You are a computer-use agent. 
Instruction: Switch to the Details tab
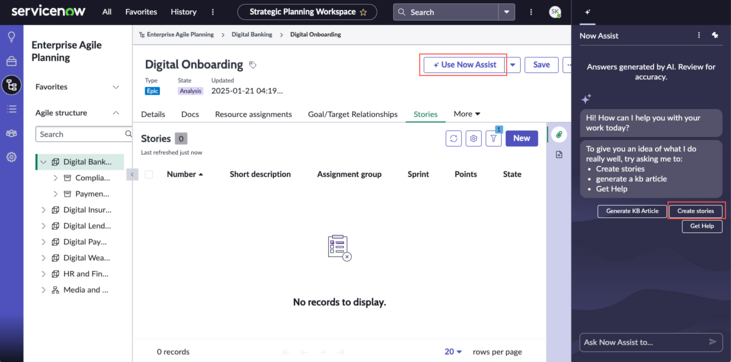(x=153, y=114)
